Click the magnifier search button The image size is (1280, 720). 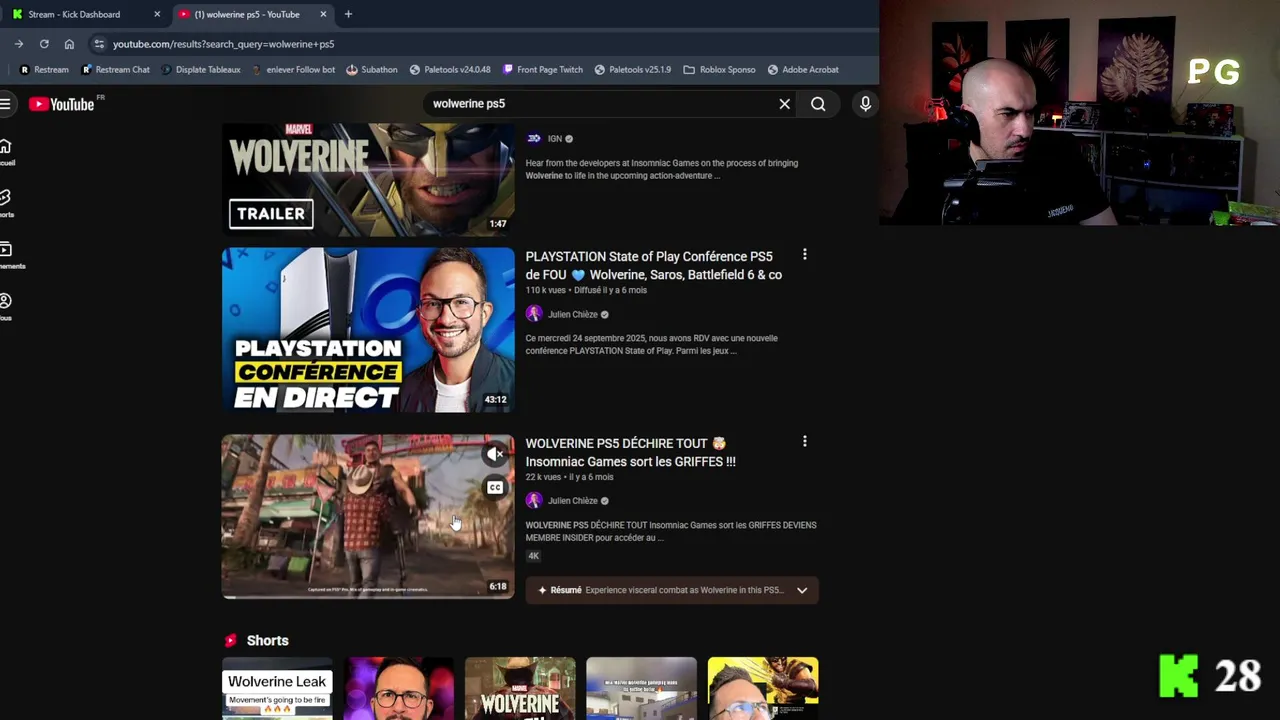coord(818,104)
